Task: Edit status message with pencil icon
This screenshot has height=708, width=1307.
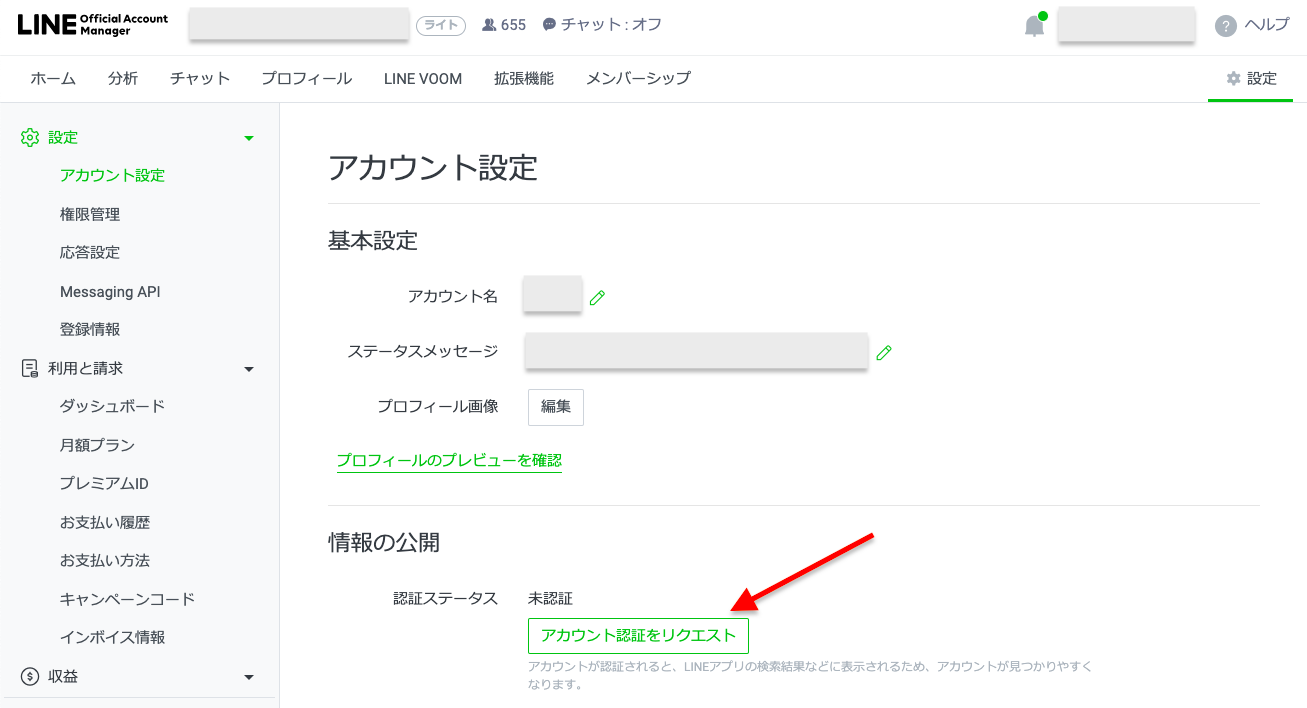Action: click(883, 352)
